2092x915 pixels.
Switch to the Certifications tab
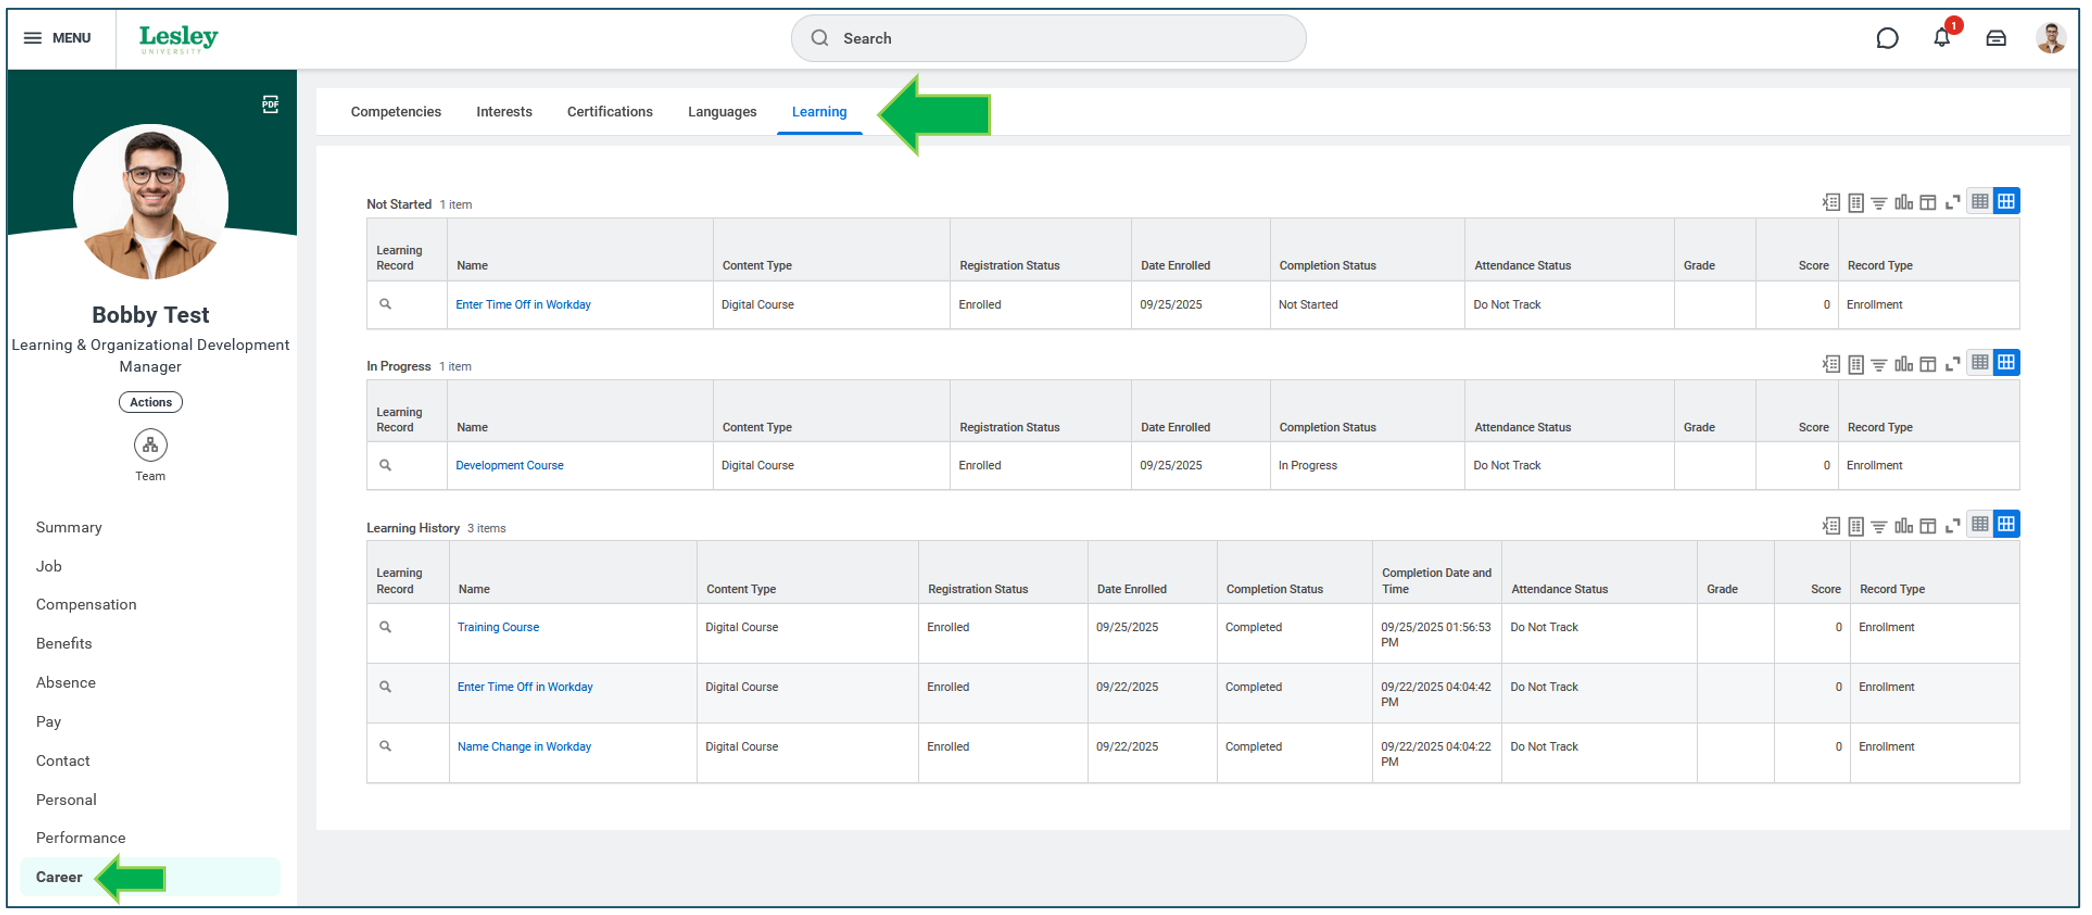point(610,112)
